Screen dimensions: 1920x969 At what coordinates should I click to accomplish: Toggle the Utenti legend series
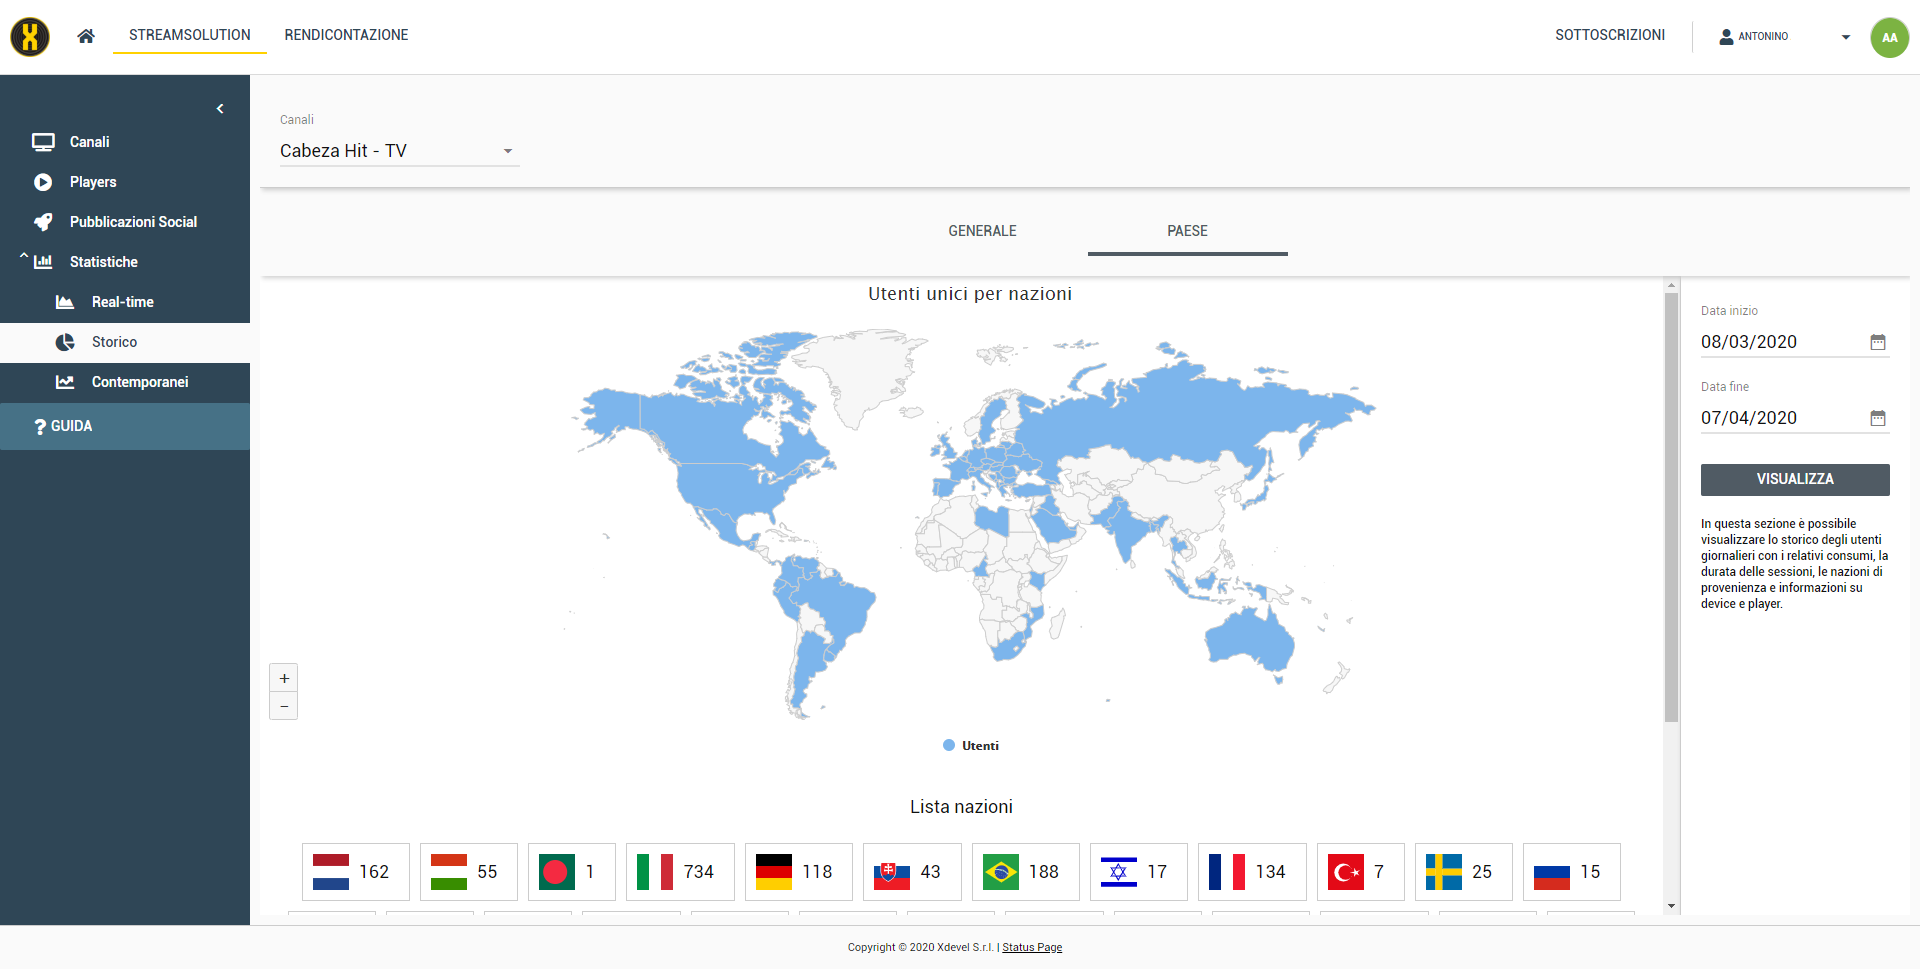[970, 746]
